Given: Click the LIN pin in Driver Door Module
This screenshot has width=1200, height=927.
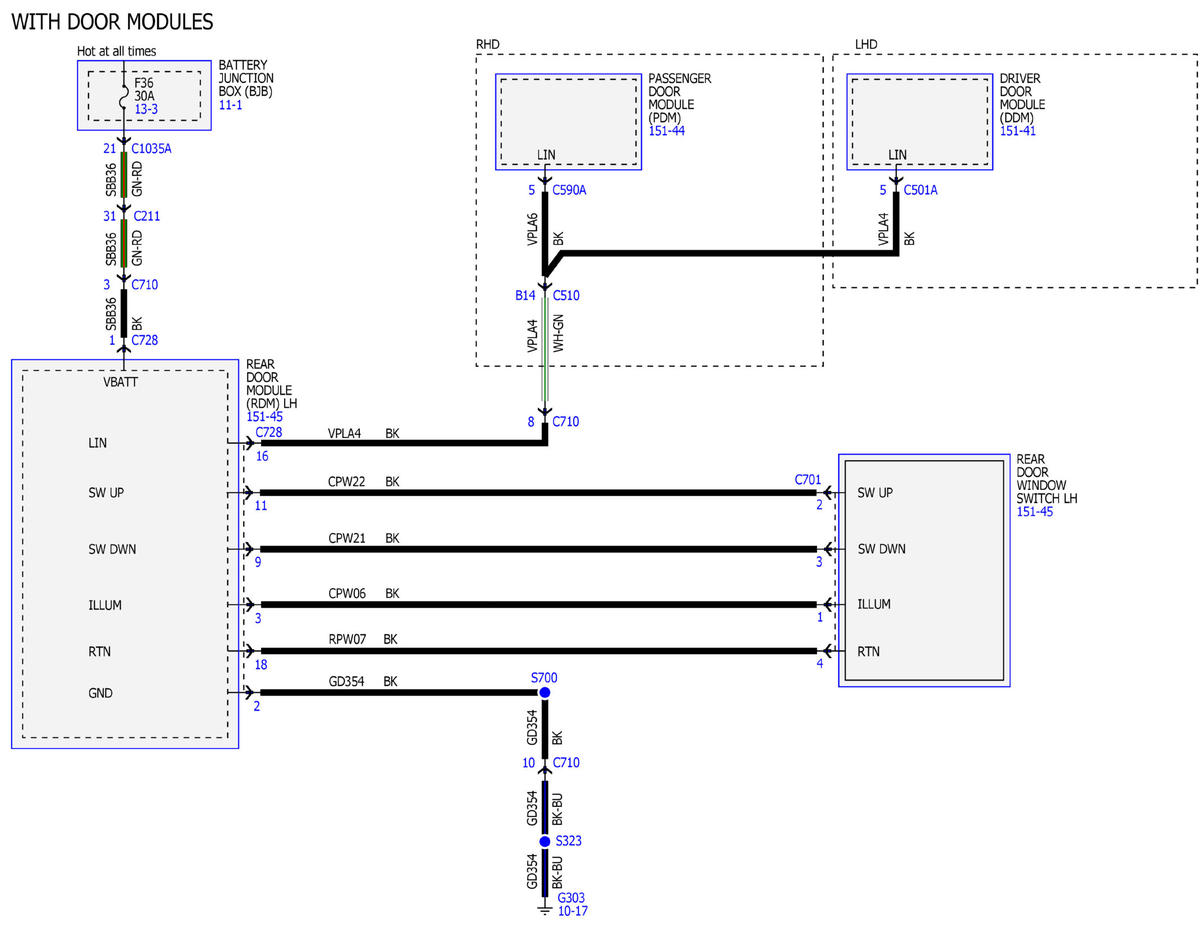Looking at the screenshot, I should click(x=897, y=154).
